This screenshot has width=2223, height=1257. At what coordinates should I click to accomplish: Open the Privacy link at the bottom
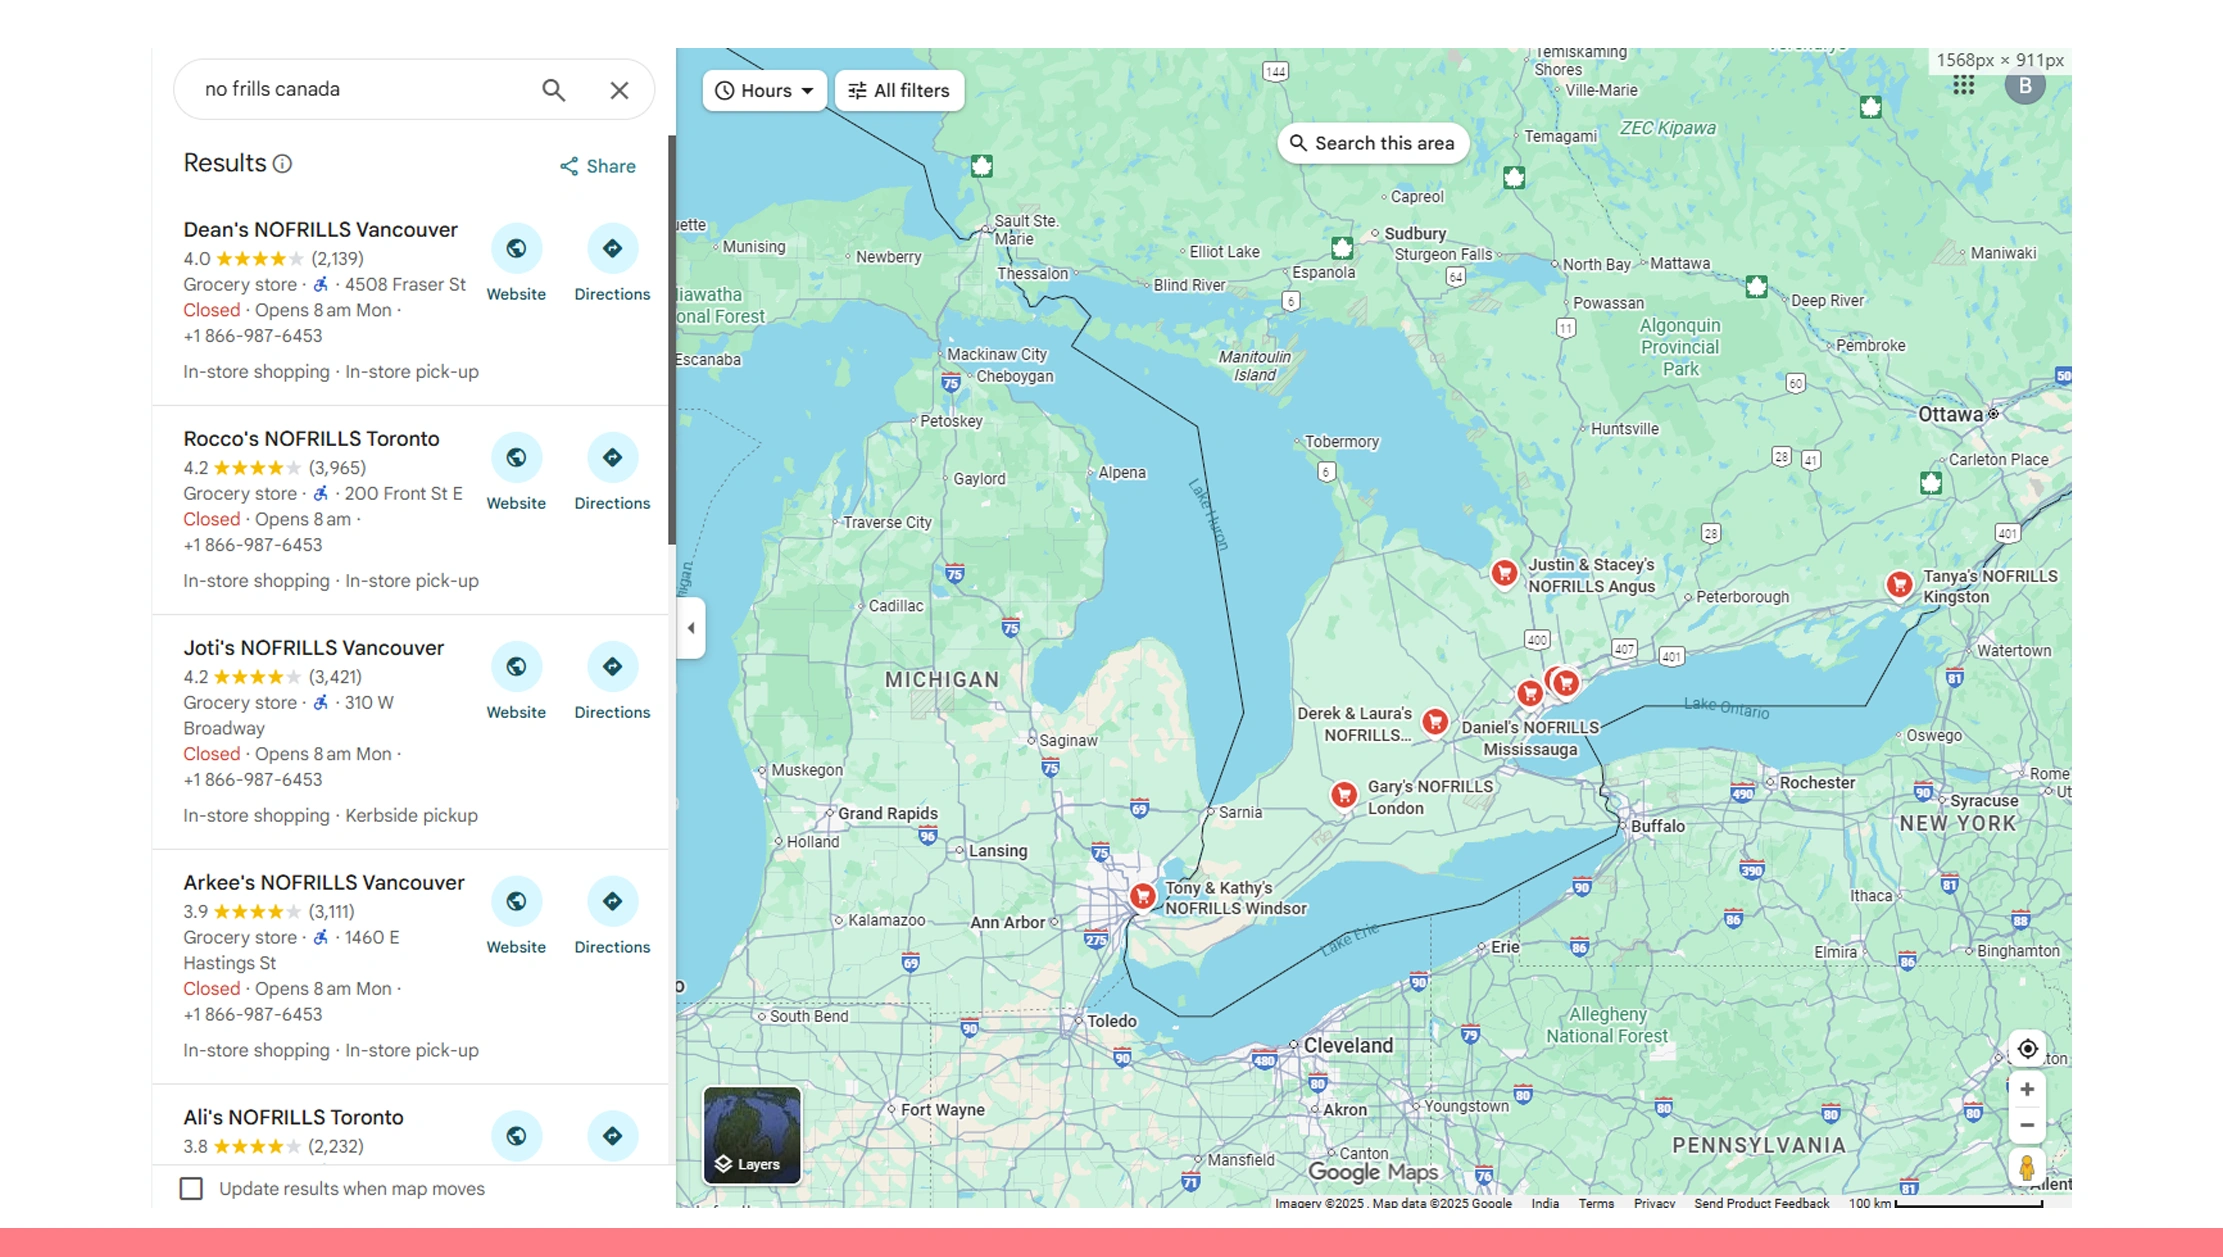(1654, 1203)
